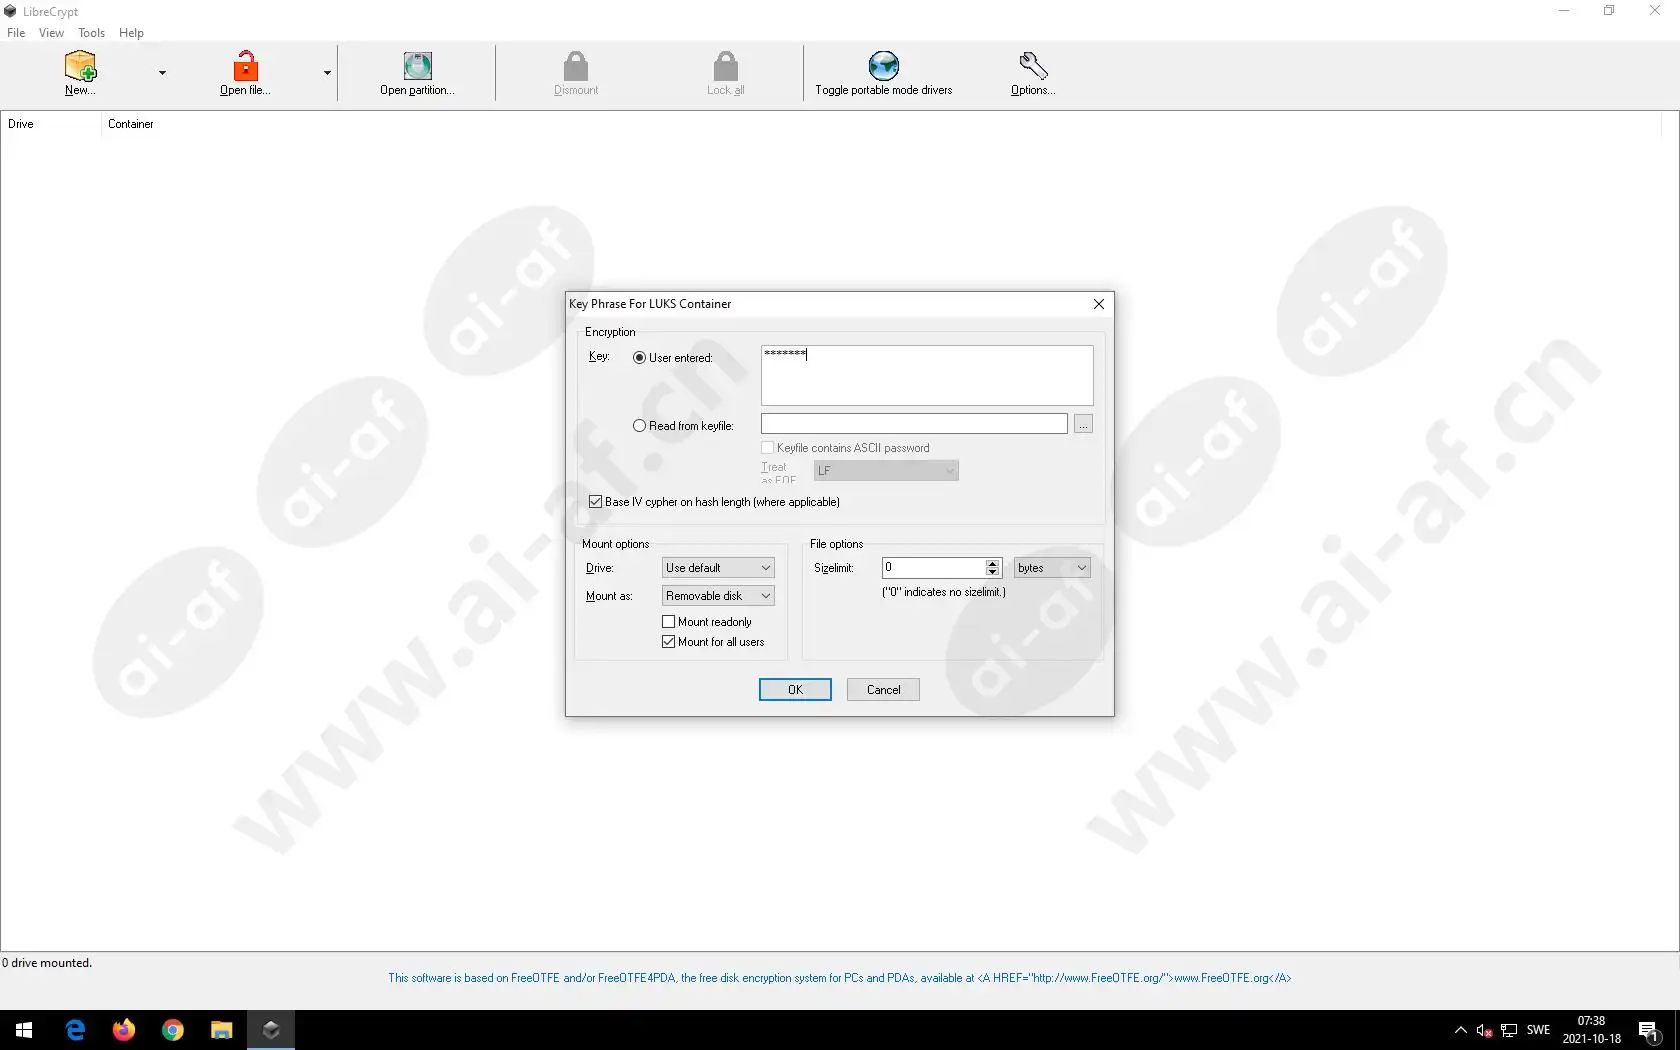The image size is (1680, 1050).
Task: Open the bytes unit dropdown
Action: point(1052,567)
